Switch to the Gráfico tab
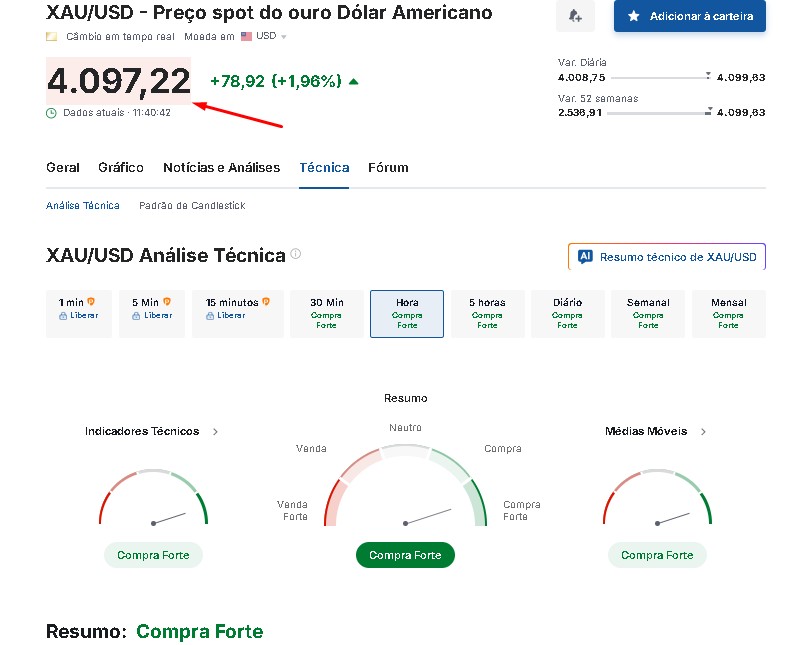The image size is (791, 645). [121, 168]
